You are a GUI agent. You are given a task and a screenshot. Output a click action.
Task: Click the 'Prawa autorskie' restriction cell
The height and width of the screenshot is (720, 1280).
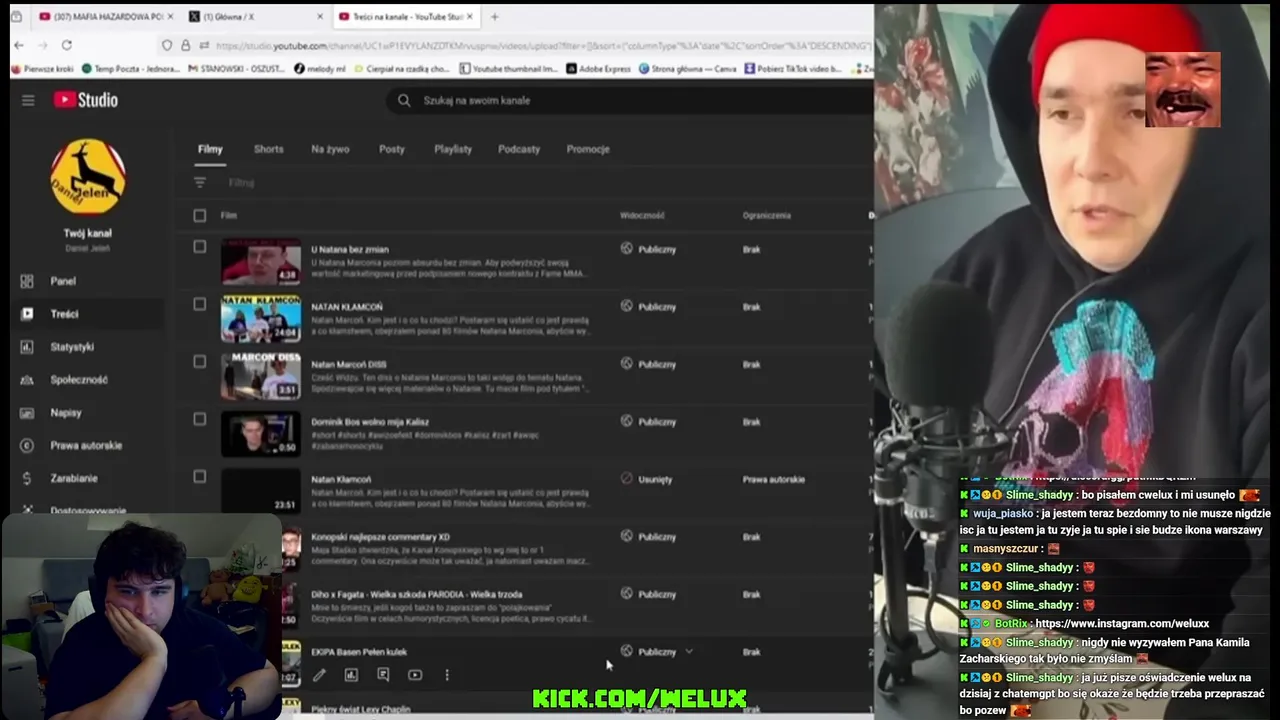(774, 479)
